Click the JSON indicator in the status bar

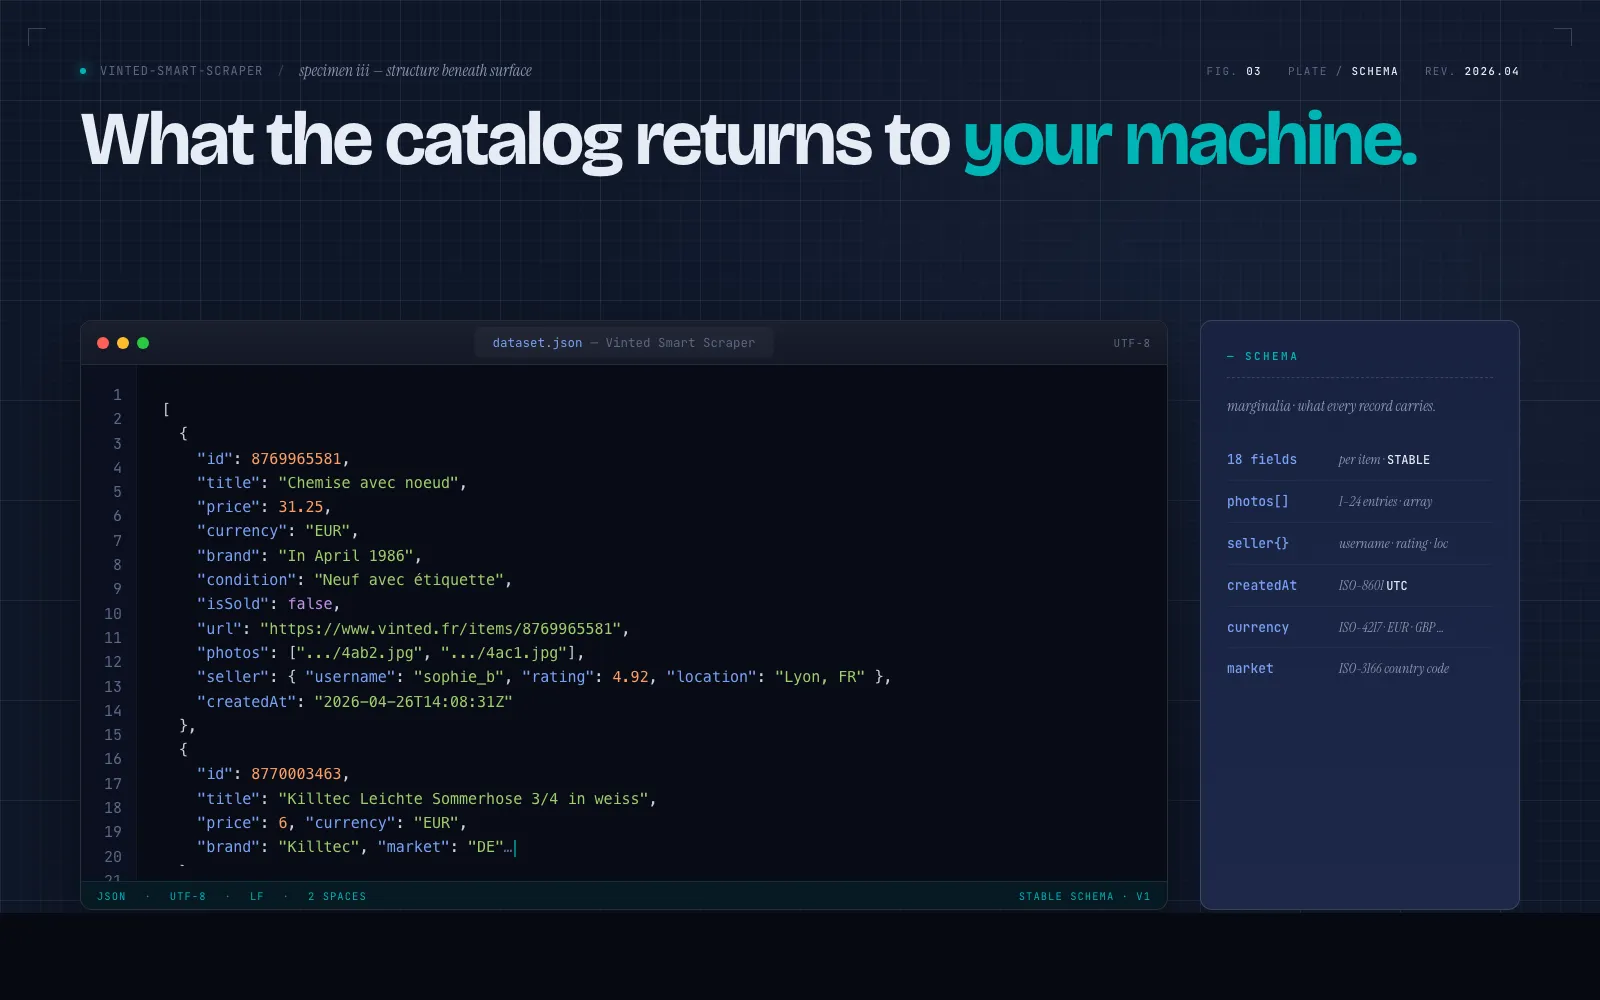tap(112, 897)
